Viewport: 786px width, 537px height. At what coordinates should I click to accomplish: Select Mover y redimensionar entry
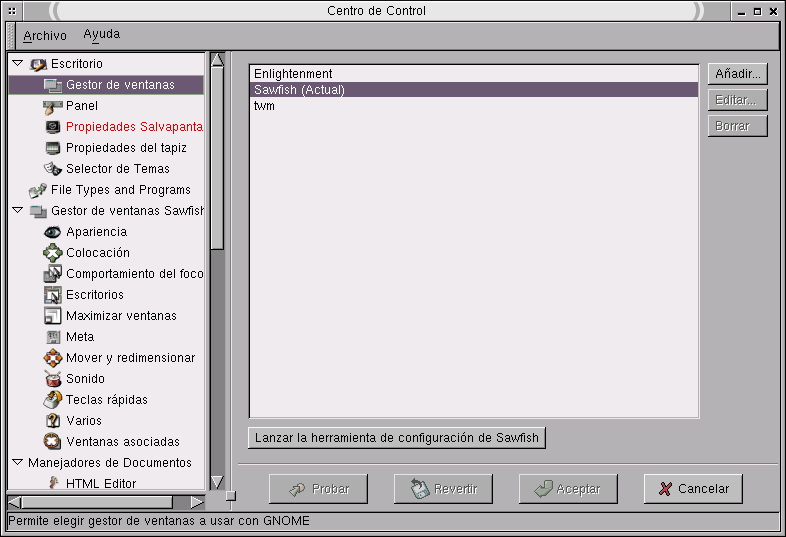[x=130, y=358]
